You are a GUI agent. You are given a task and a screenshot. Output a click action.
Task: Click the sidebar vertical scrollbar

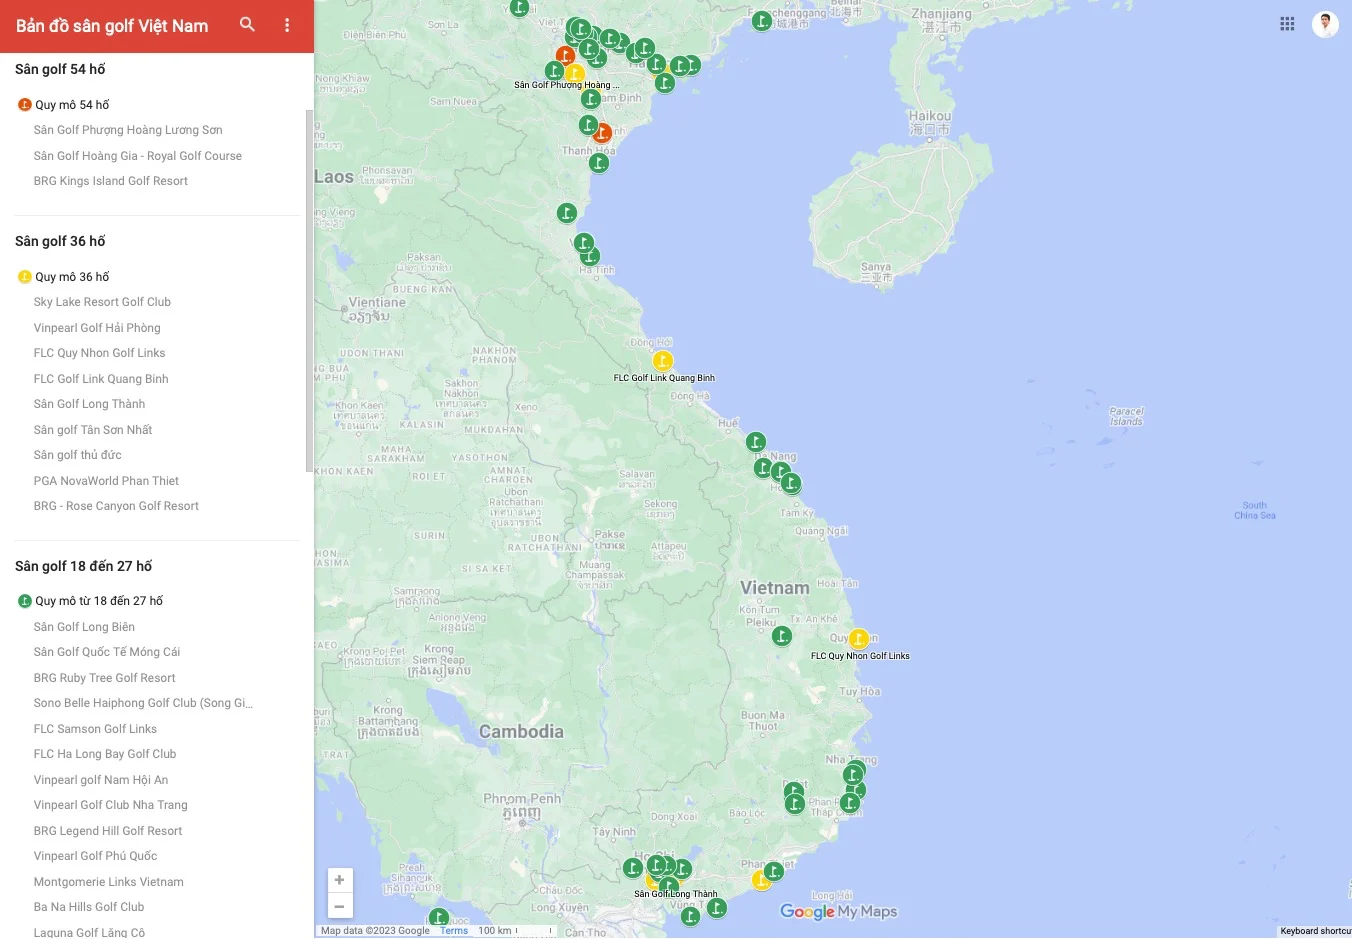pos(309,290)
